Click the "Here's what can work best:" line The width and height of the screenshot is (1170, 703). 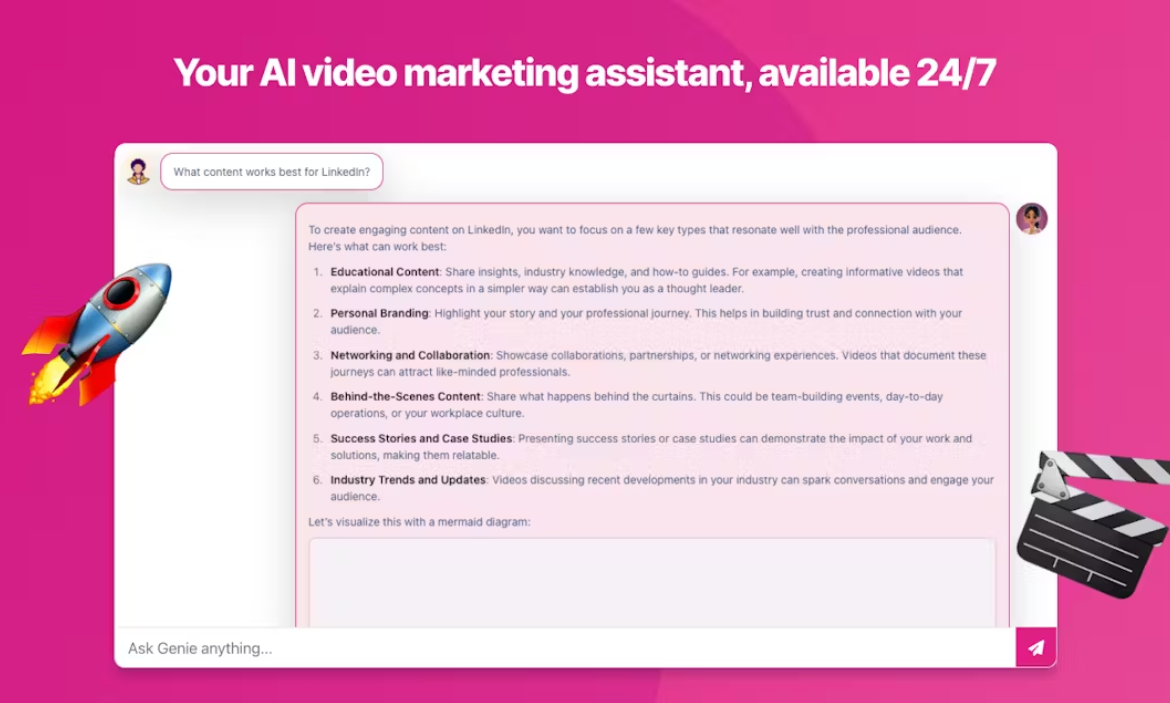(377, 246)
